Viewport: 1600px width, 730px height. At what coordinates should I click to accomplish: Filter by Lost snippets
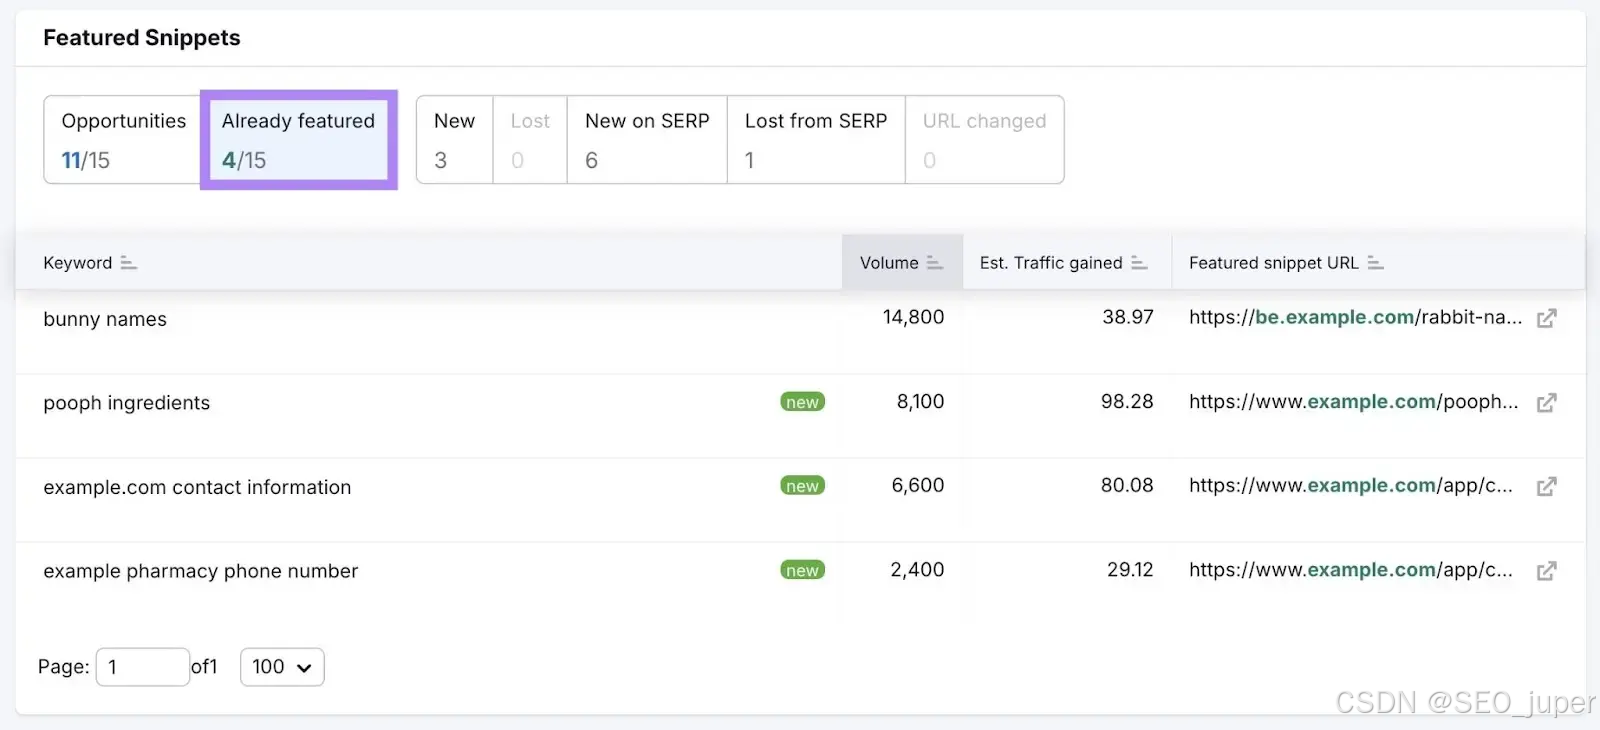530,140
